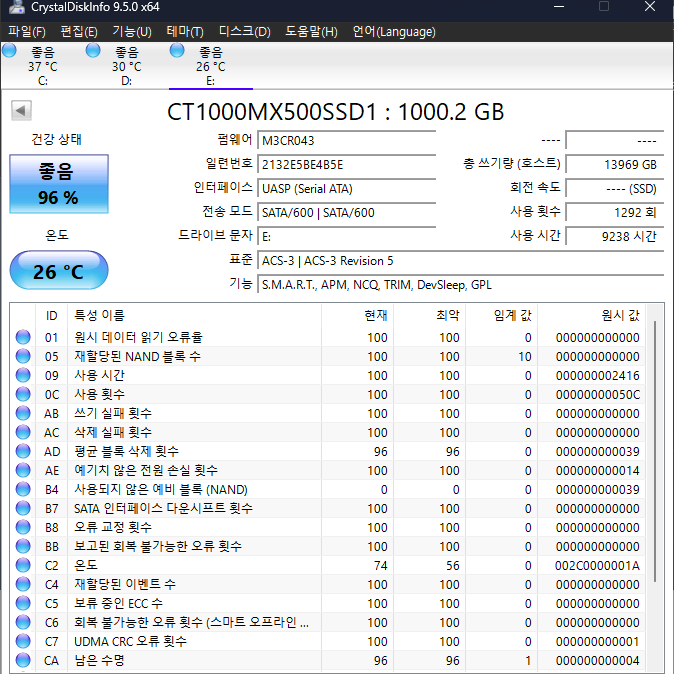Click status orb for attribute C5
674x674 pixels.
(x=23, y=603)
